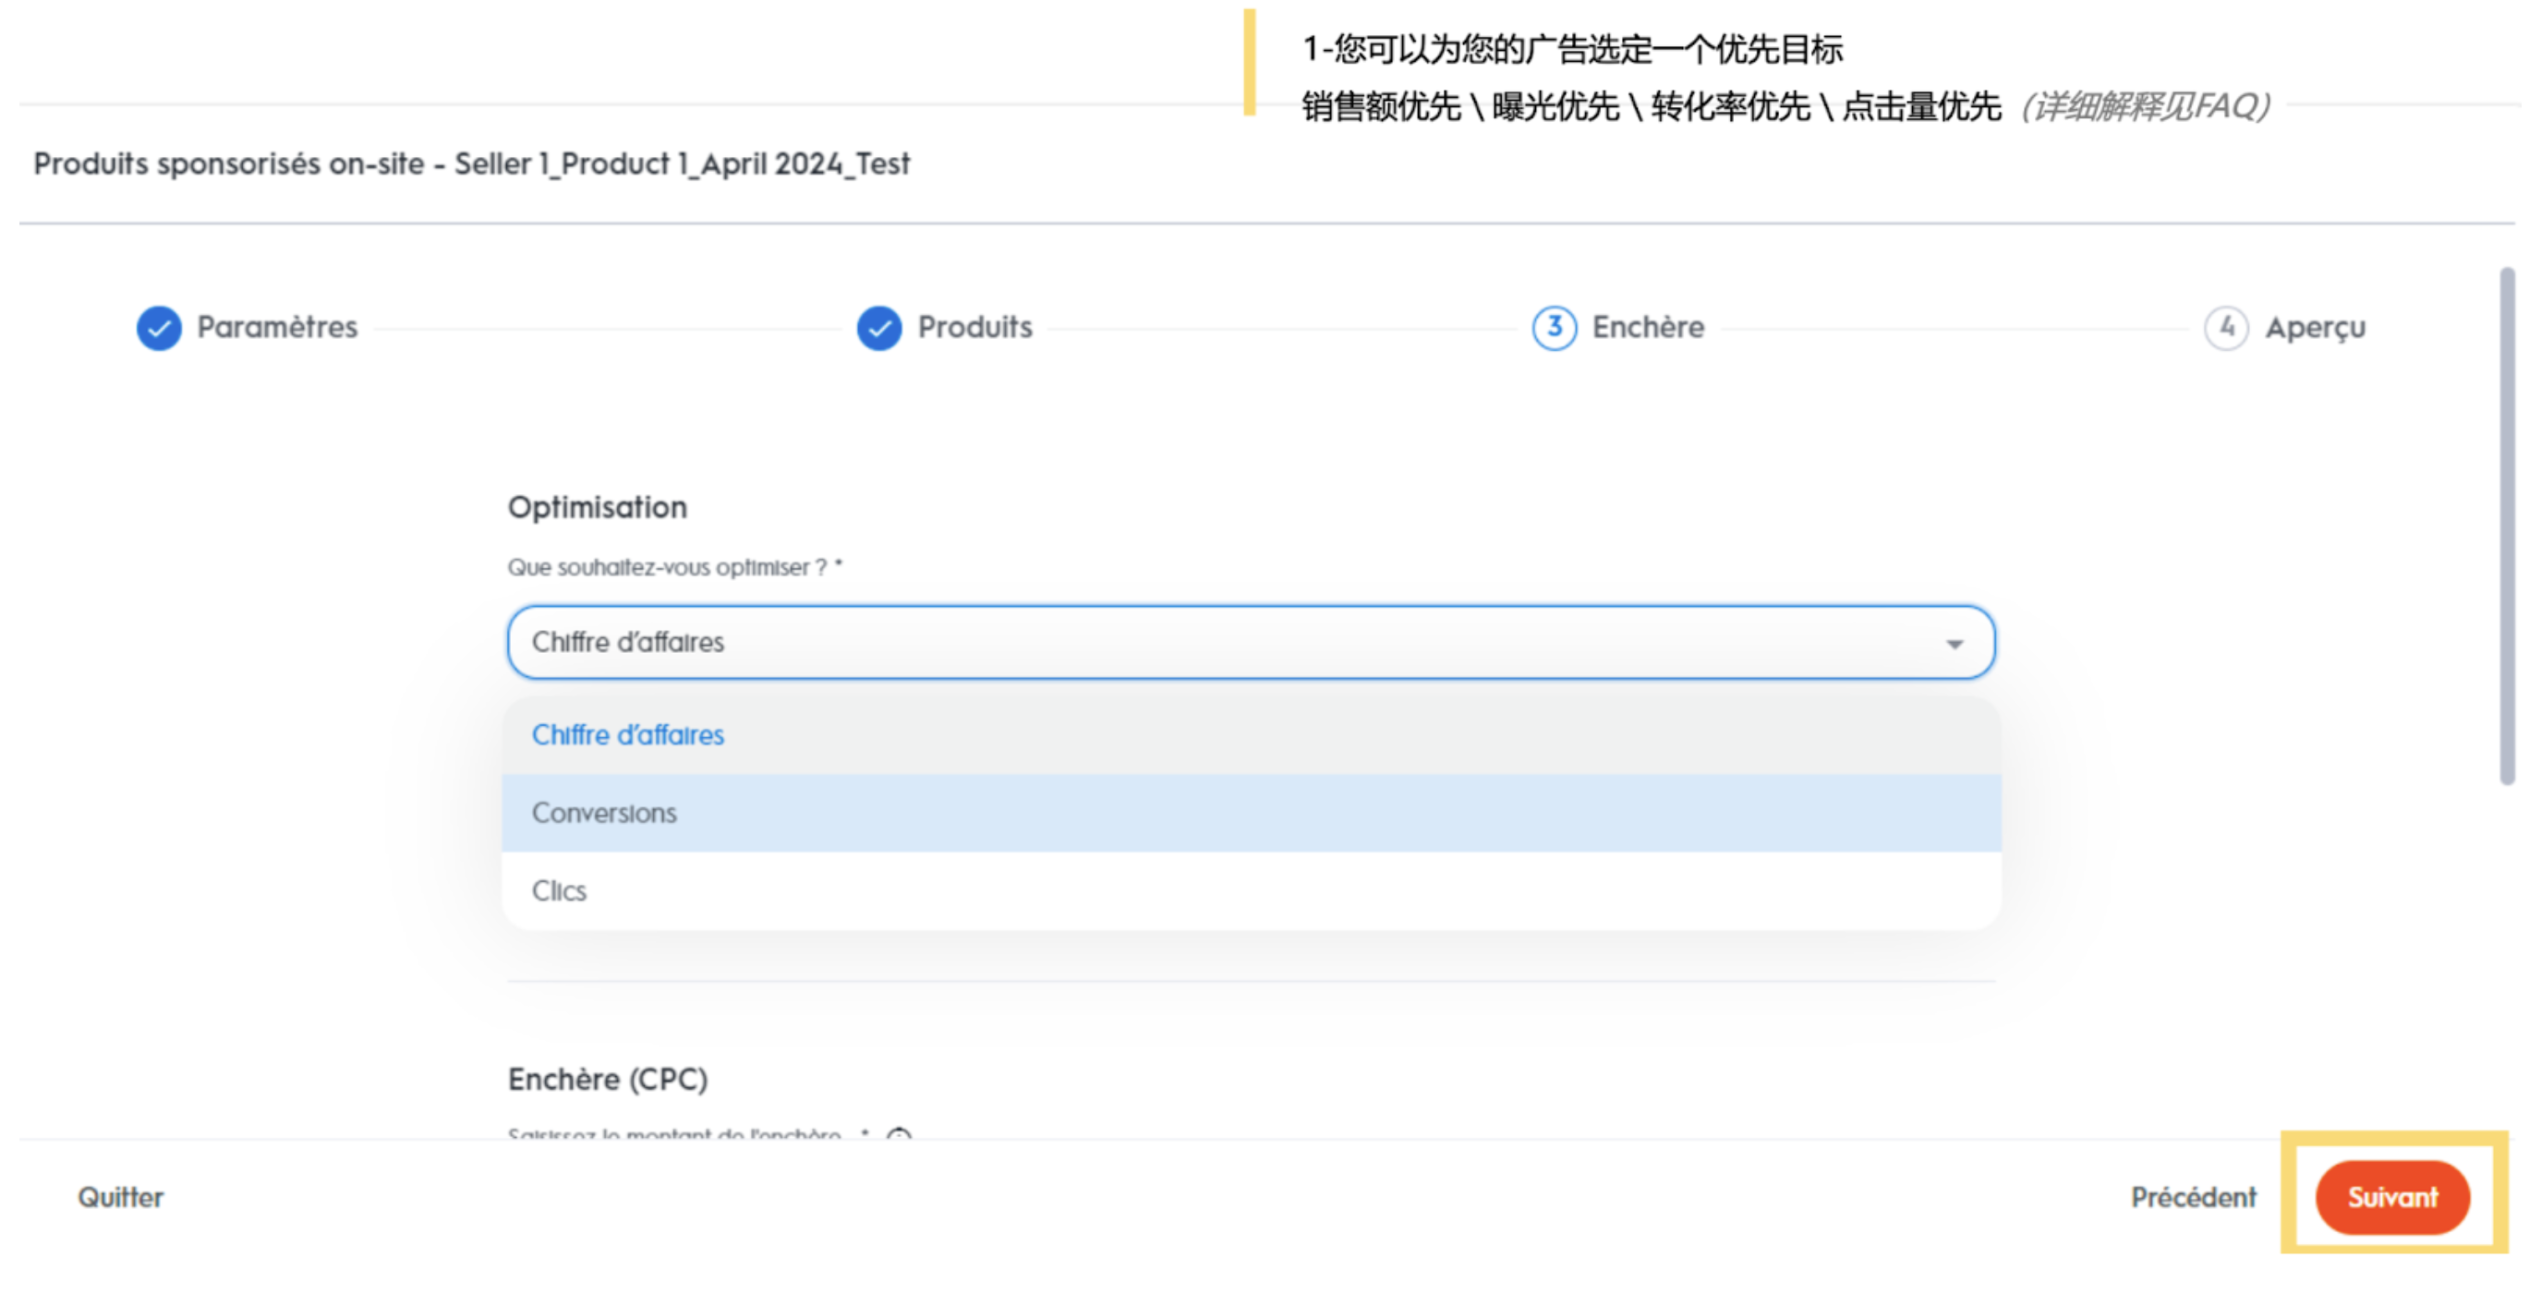Select the Enchère step label

(1648, 328)
